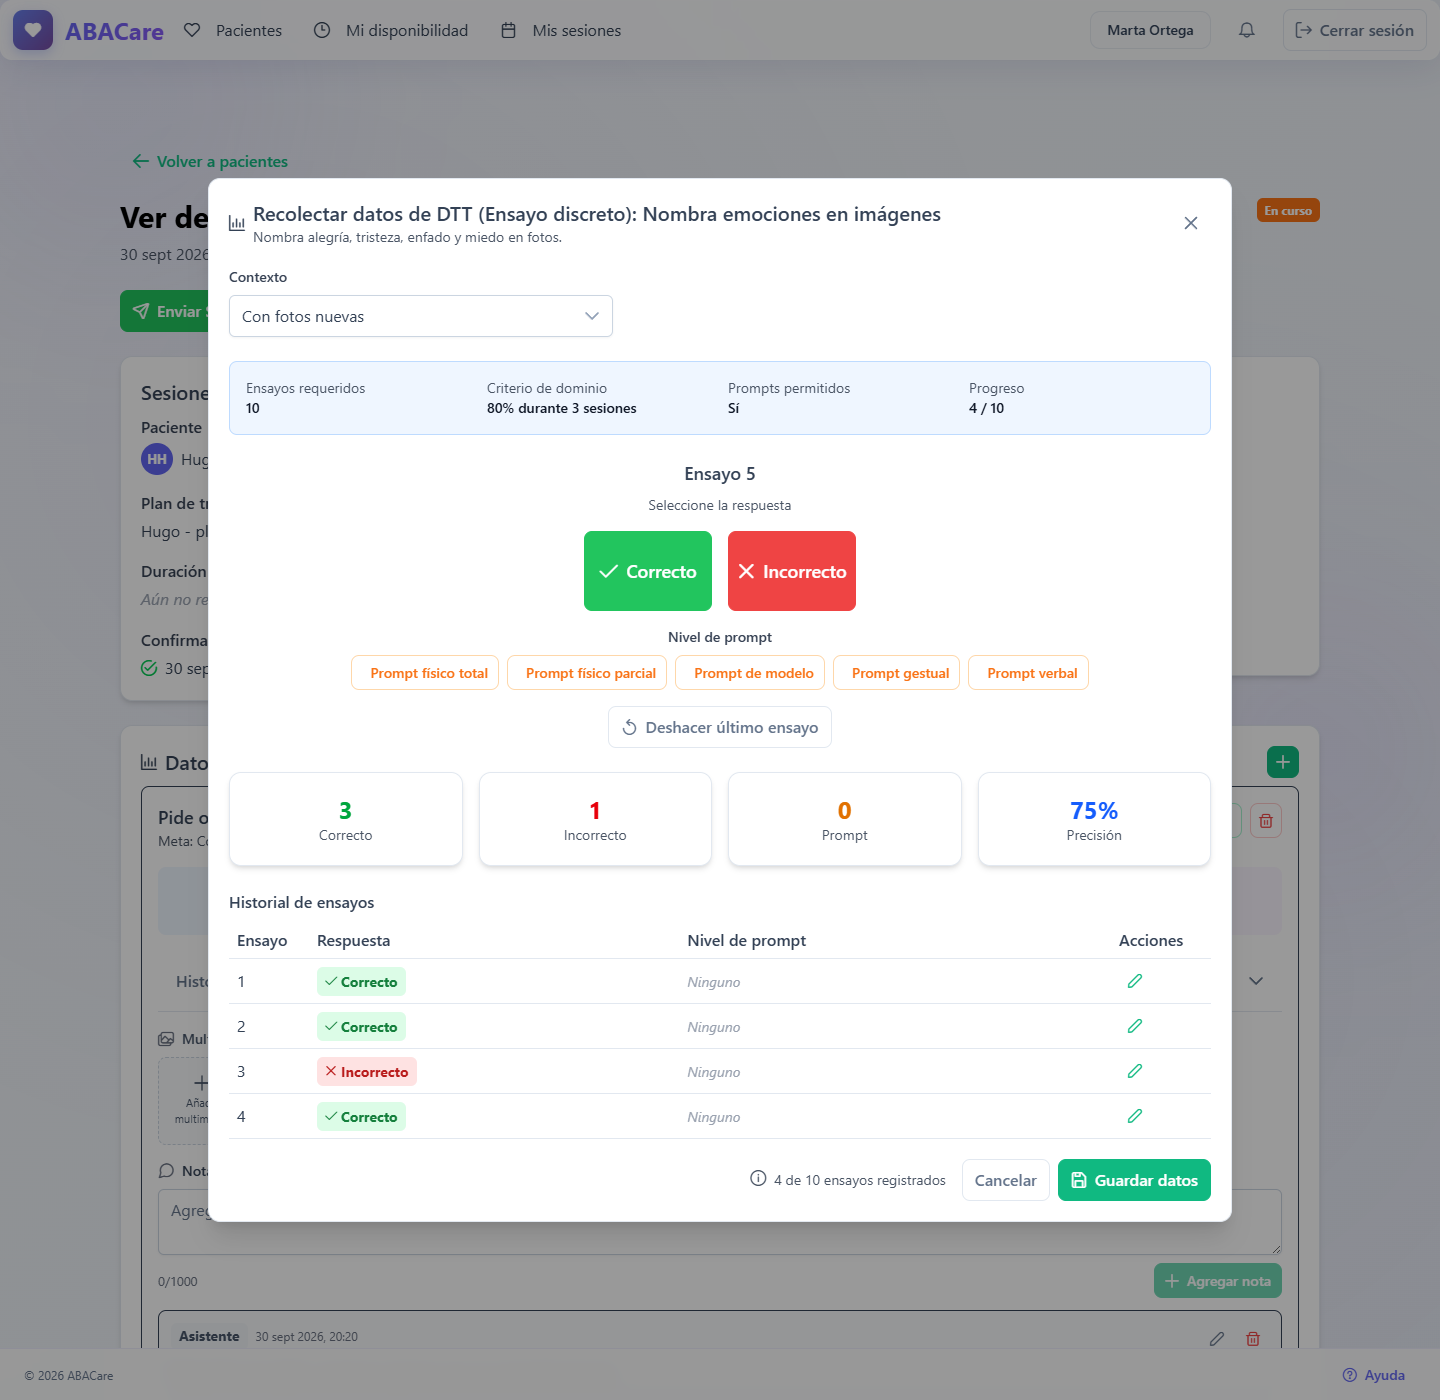
Task: Select Prompt de modelo level
Action: click(x=750, y=673)
